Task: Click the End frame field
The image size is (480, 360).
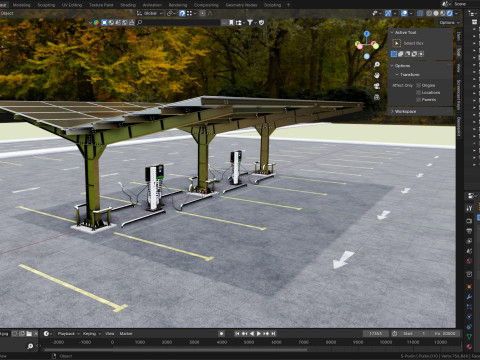Action: coord(445,333)
